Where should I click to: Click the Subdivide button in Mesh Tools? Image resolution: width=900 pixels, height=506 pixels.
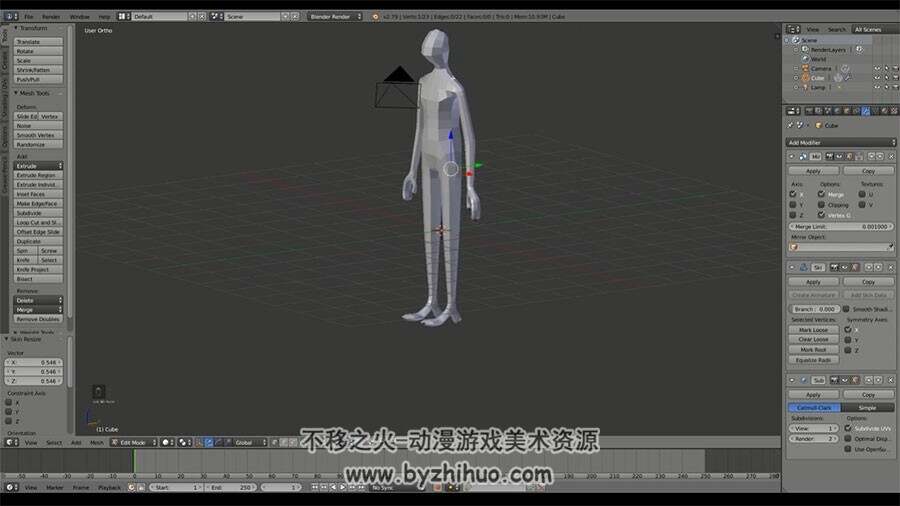38,213
